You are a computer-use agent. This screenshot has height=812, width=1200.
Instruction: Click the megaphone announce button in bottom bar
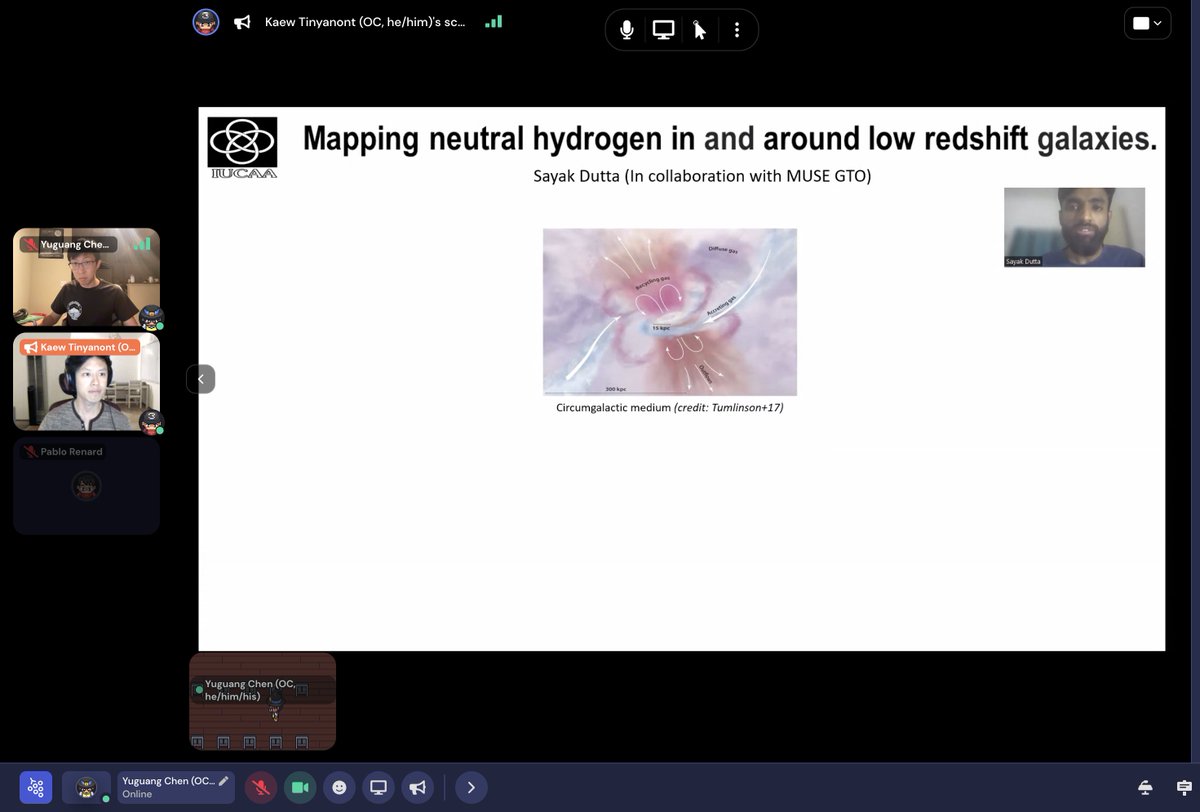pyautogui.click(x=417, y=787)
